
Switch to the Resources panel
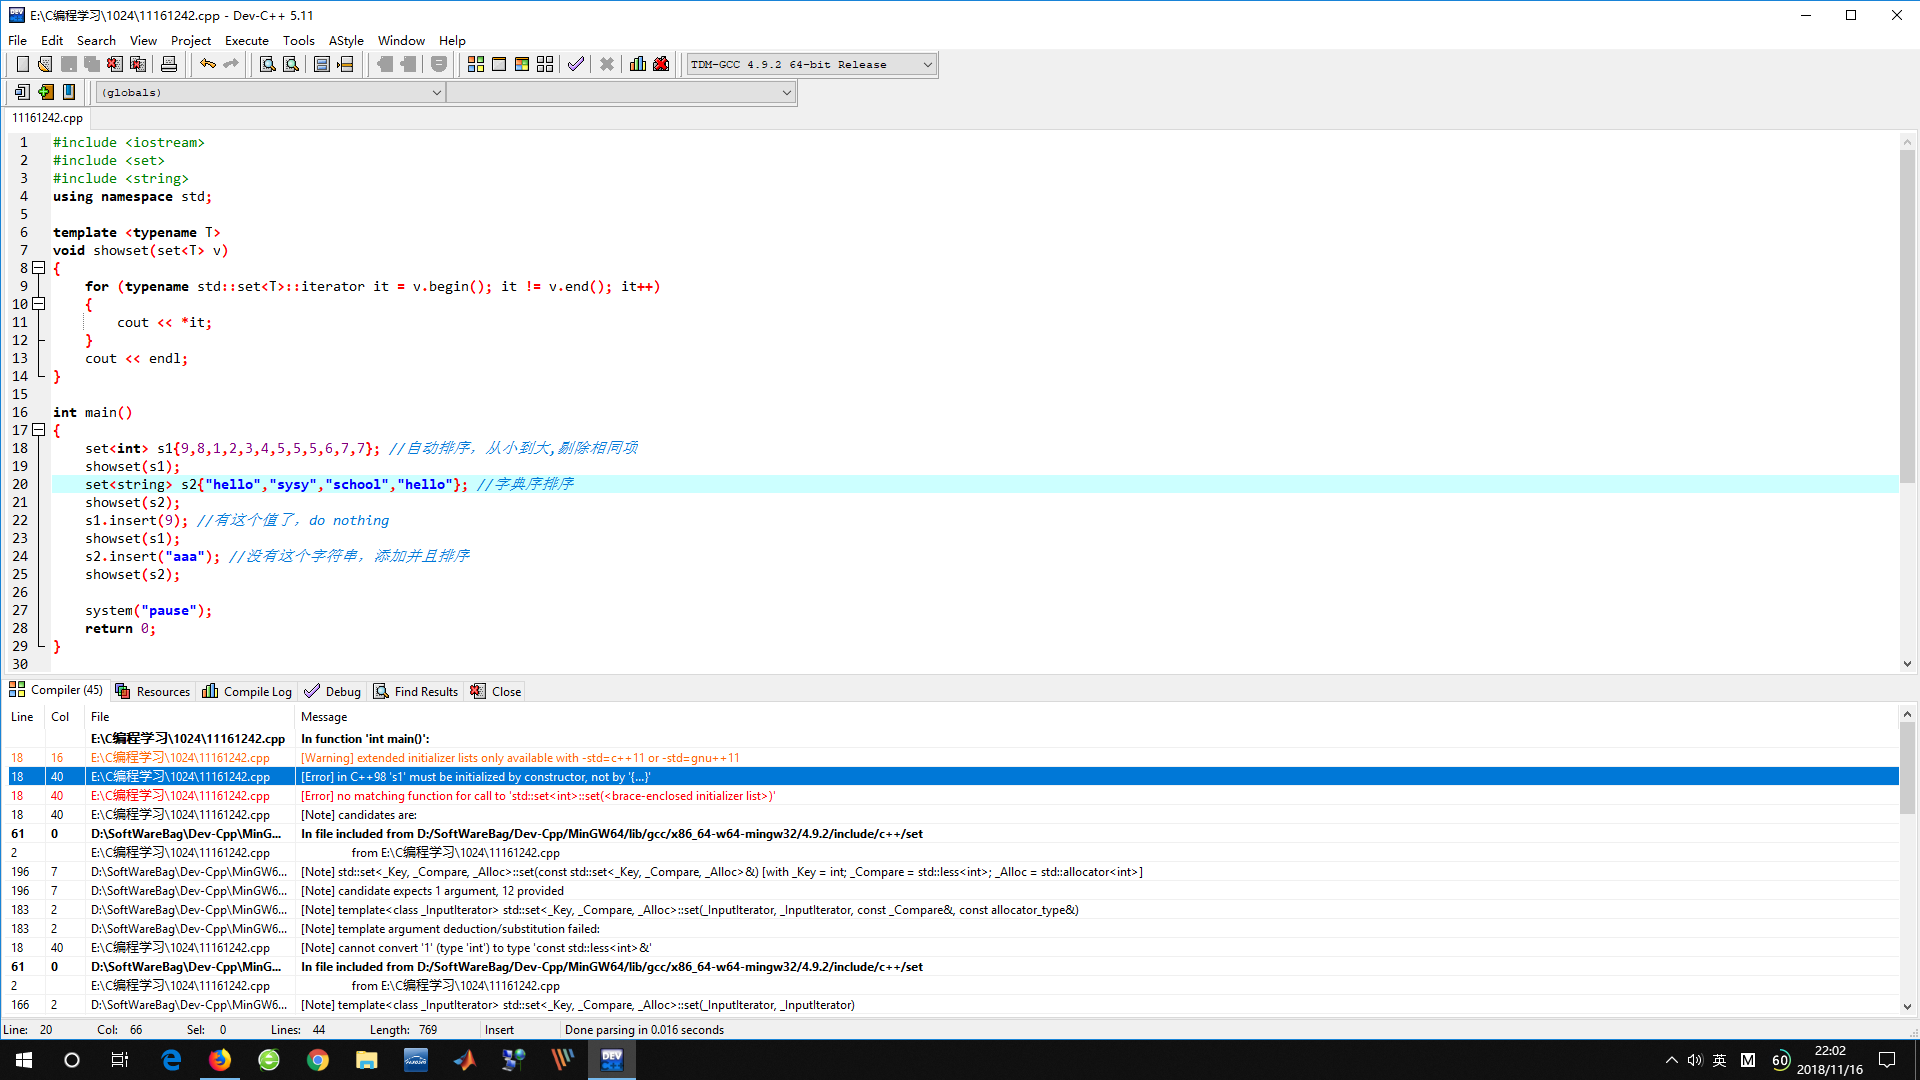pyautogui.click(x=152, y=690)
